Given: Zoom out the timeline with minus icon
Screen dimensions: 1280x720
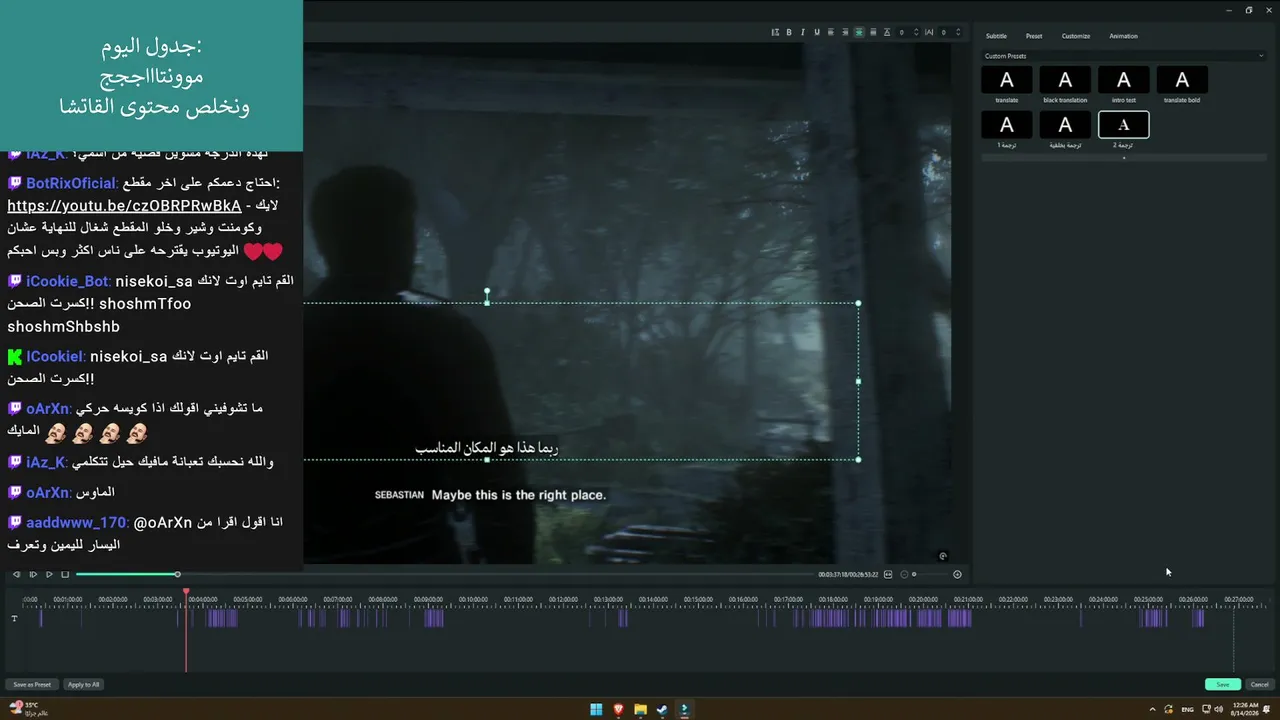Looking at the screenshot, I should pos(904,574).
